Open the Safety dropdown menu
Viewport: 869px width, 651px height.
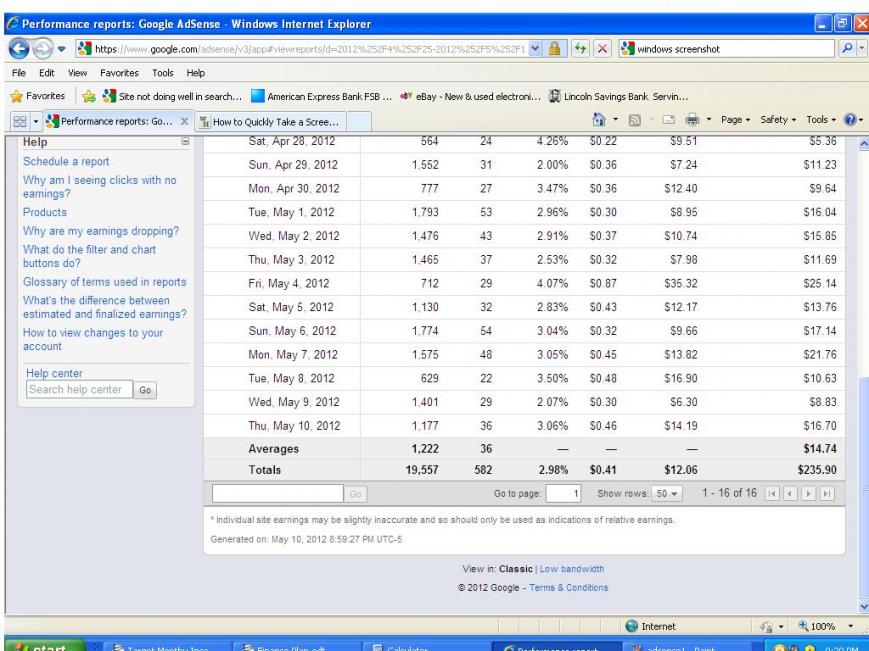pyautogui.click(x=778, y=120)
